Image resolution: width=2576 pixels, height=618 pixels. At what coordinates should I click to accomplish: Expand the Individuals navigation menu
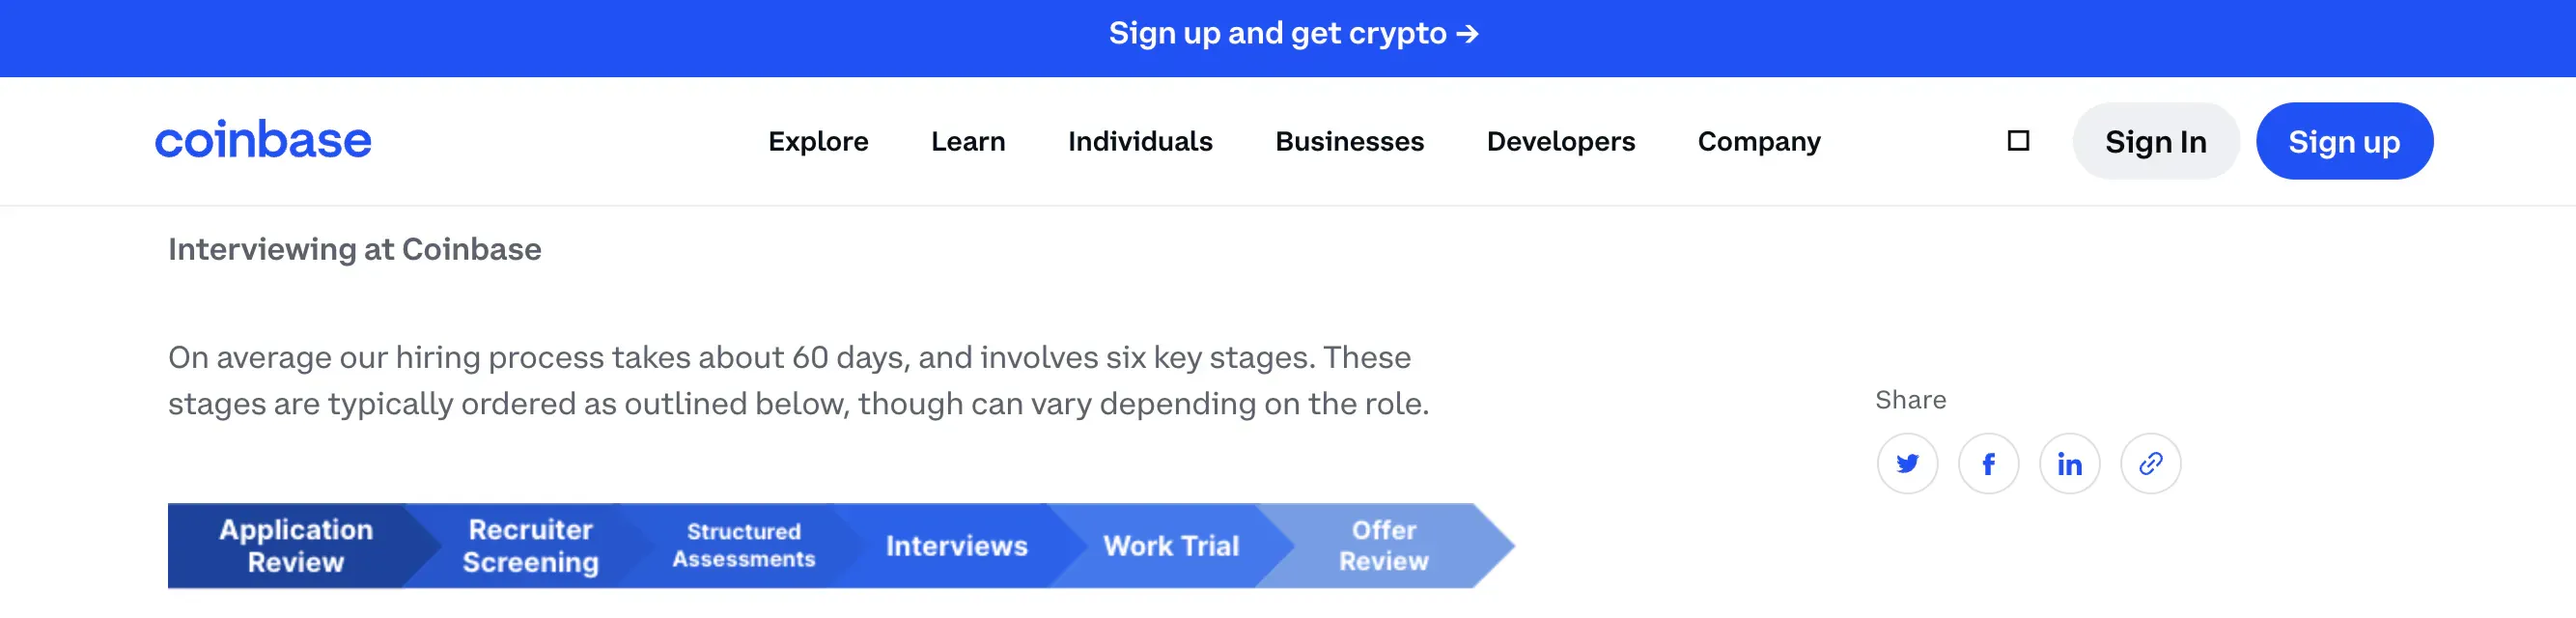(1140, 141)
